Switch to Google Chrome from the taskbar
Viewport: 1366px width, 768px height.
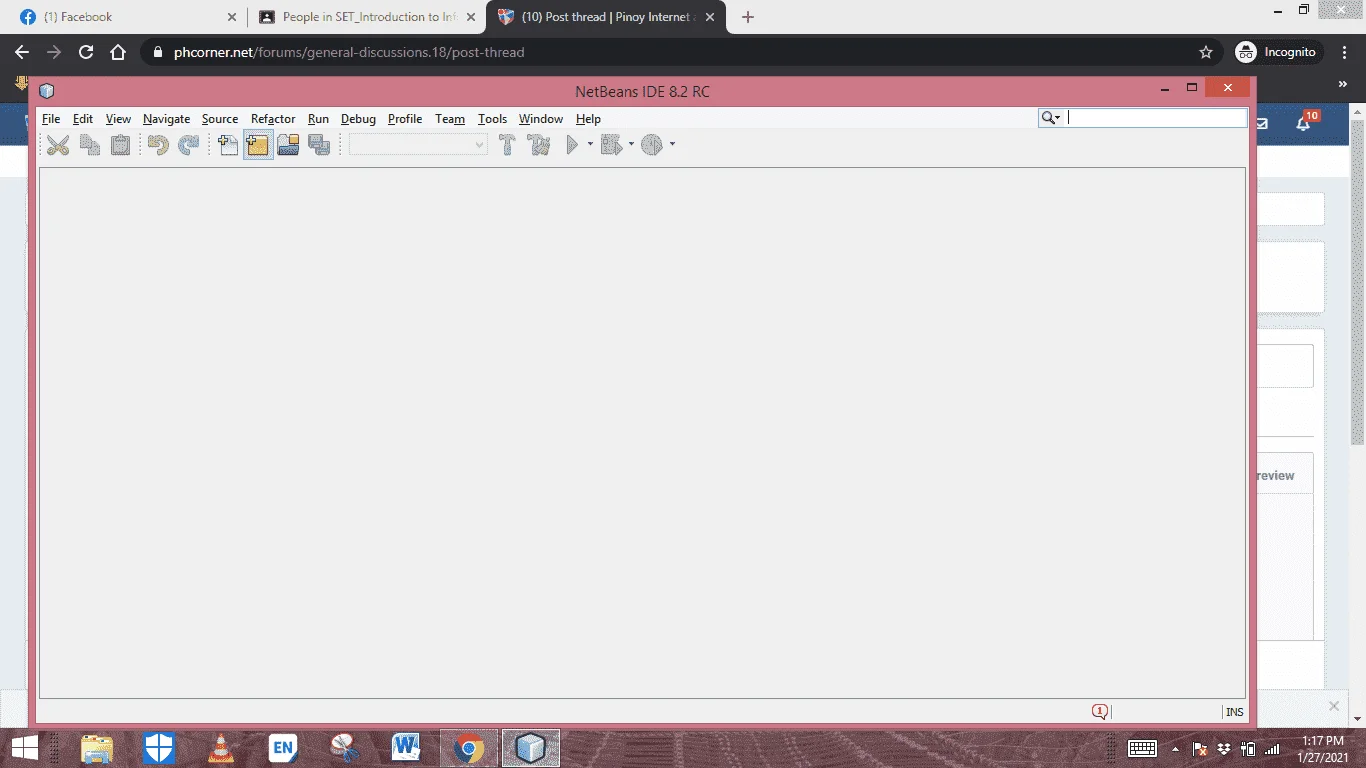coord(468,748)
